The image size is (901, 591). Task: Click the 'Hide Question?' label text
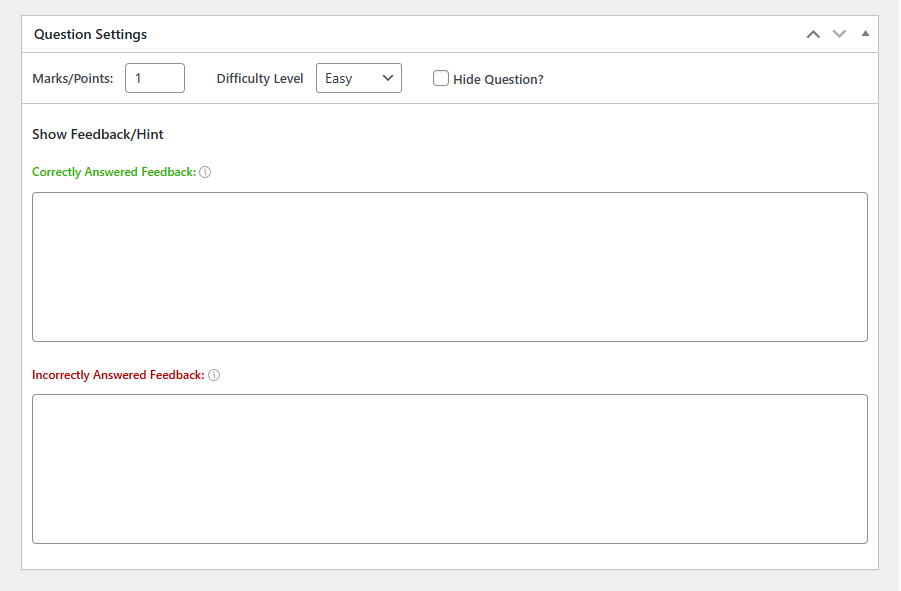tap(498, 79)
